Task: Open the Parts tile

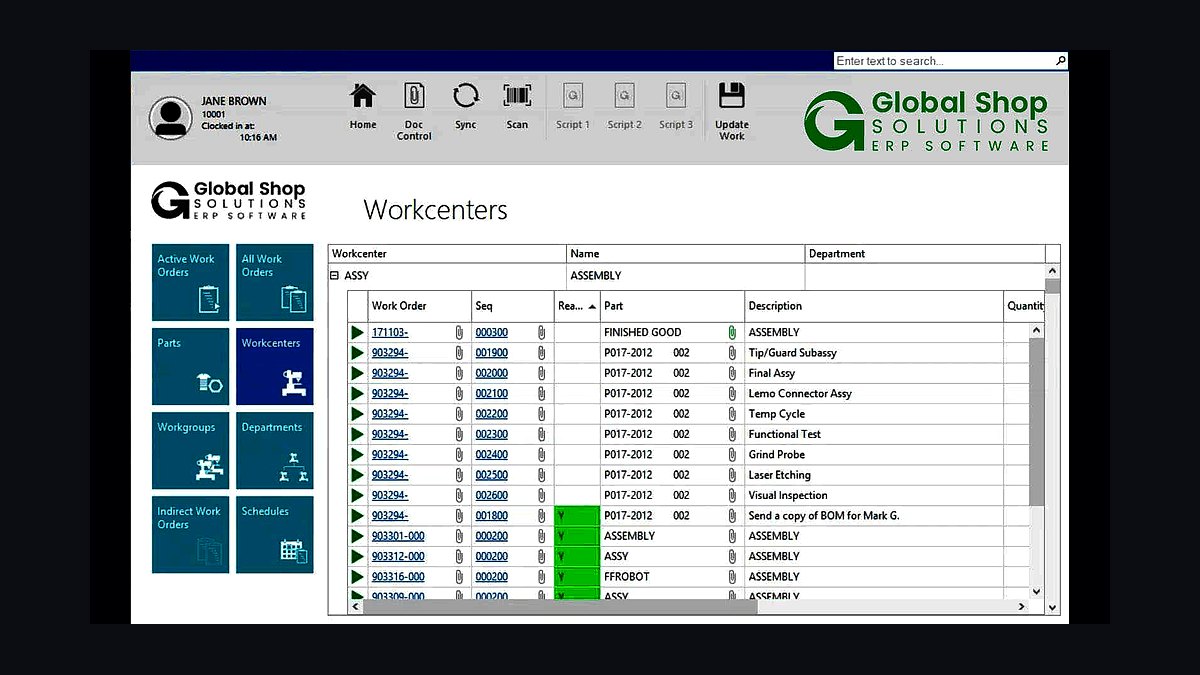Action: coord(190,366)
